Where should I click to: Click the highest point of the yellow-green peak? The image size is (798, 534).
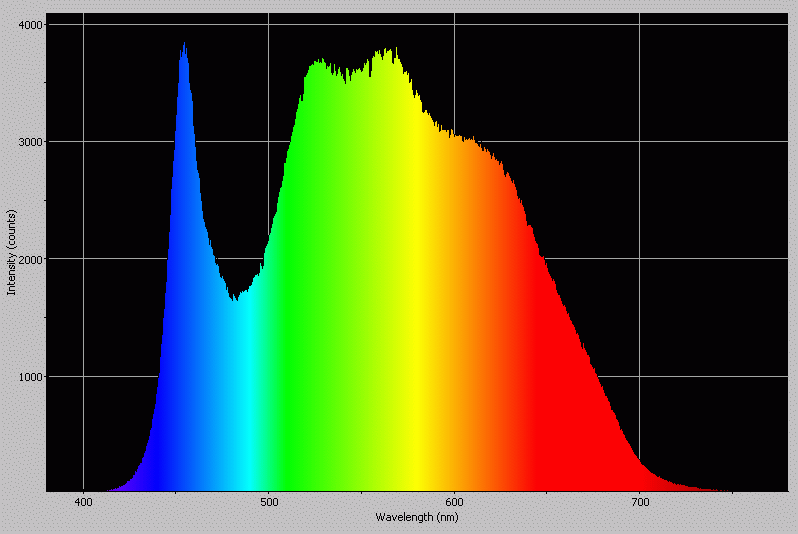pos(396,48)
